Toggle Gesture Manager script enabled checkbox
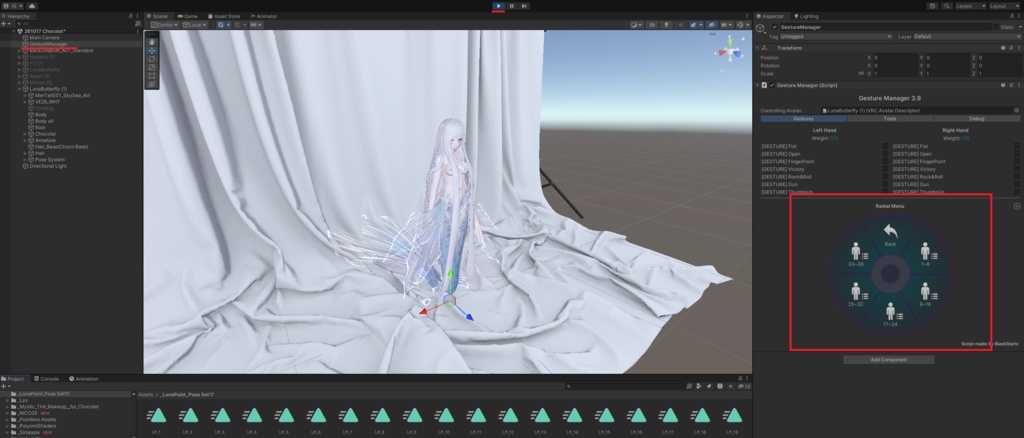This screenshot has height=438, width=1024. coord(771,85)
